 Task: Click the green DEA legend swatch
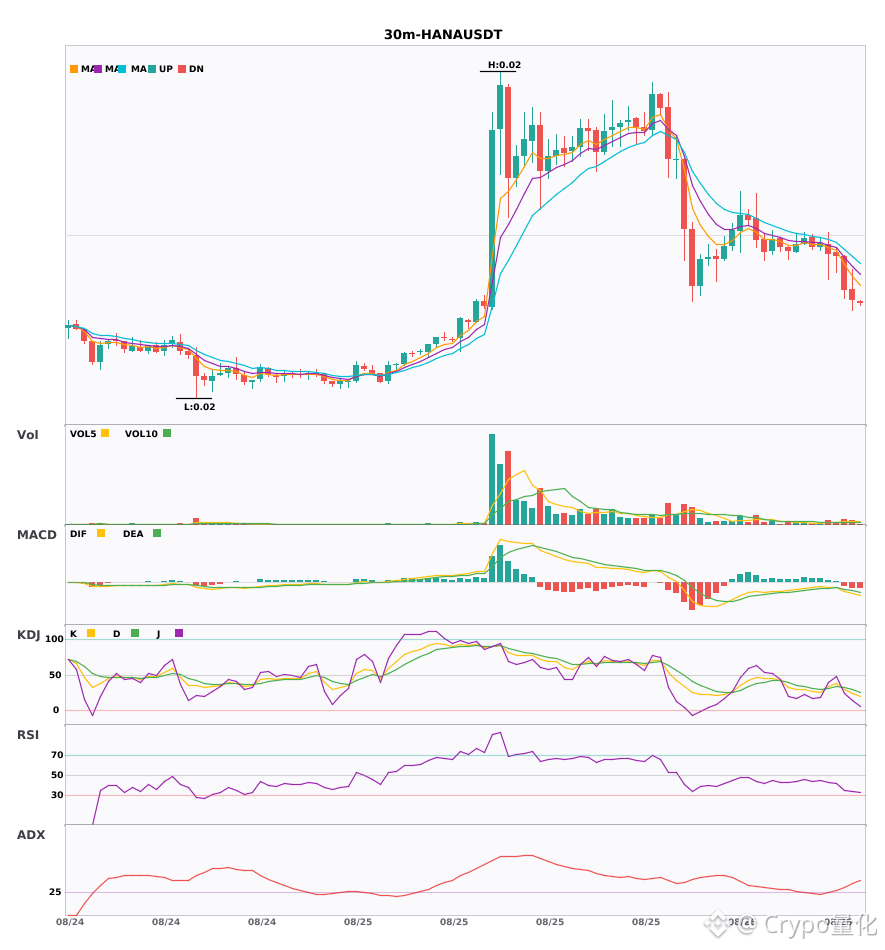click(x=157, y=533)
